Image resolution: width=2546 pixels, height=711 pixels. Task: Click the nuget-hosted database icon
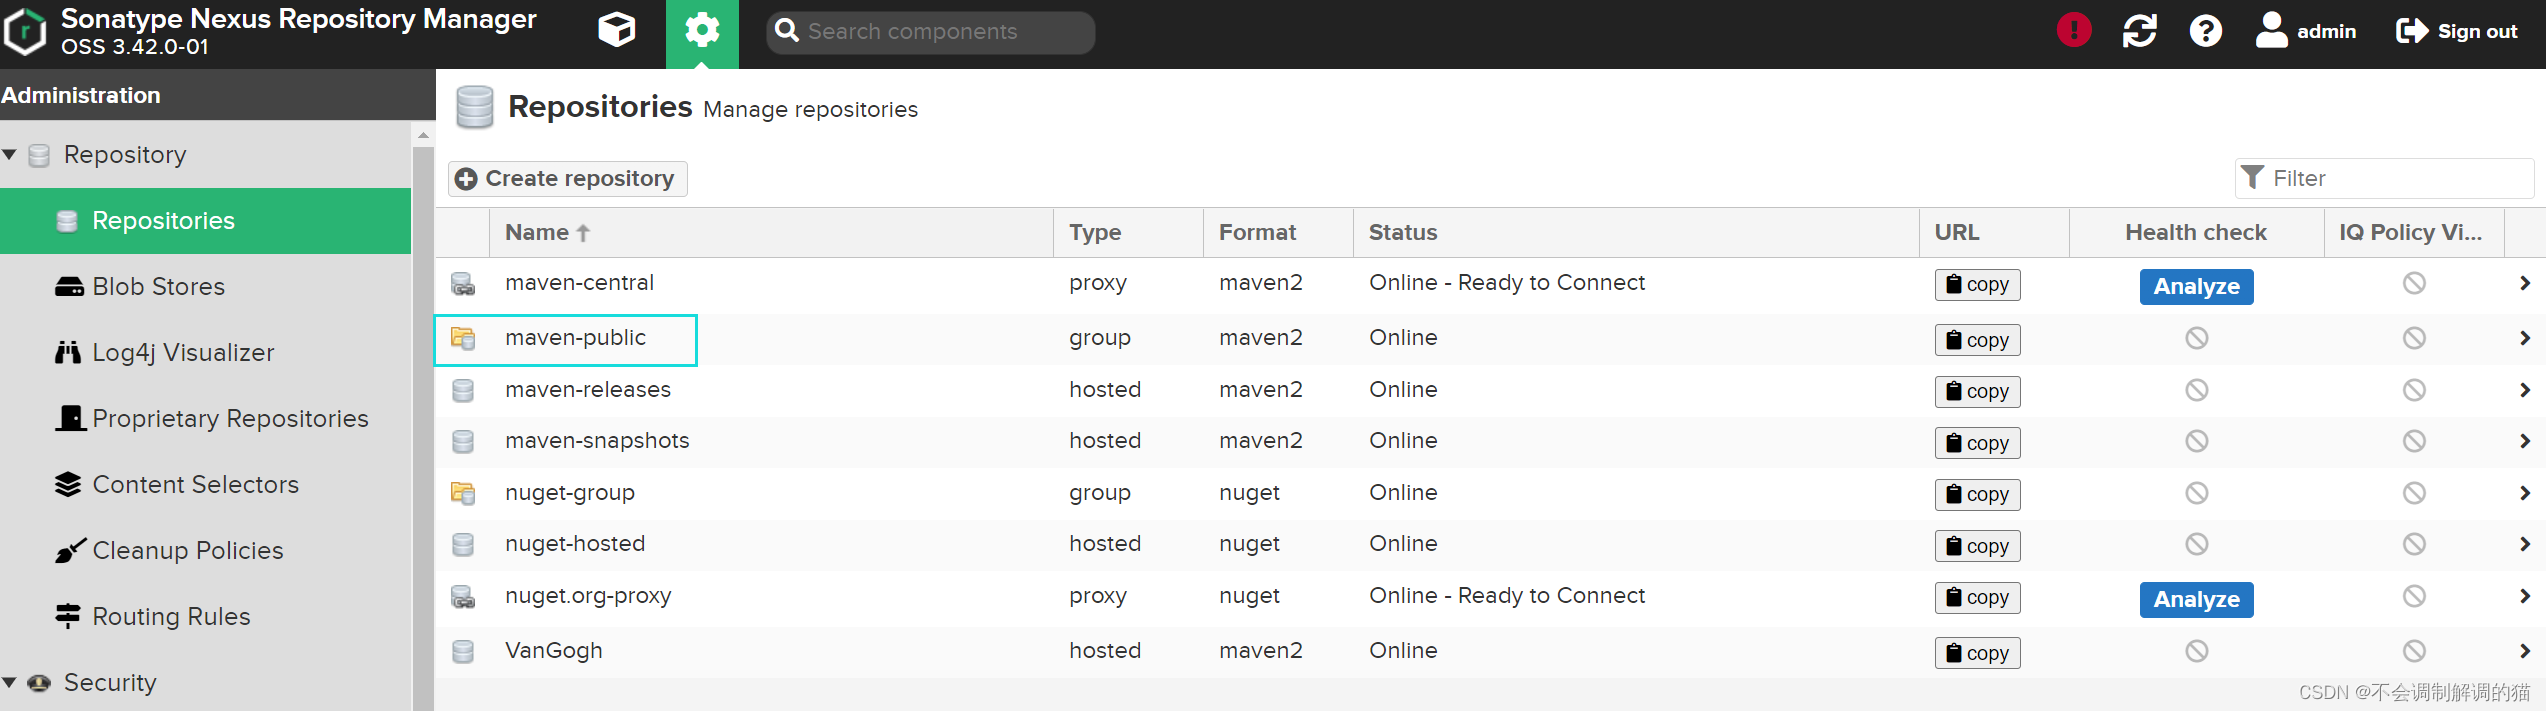(x=463, y=544)
